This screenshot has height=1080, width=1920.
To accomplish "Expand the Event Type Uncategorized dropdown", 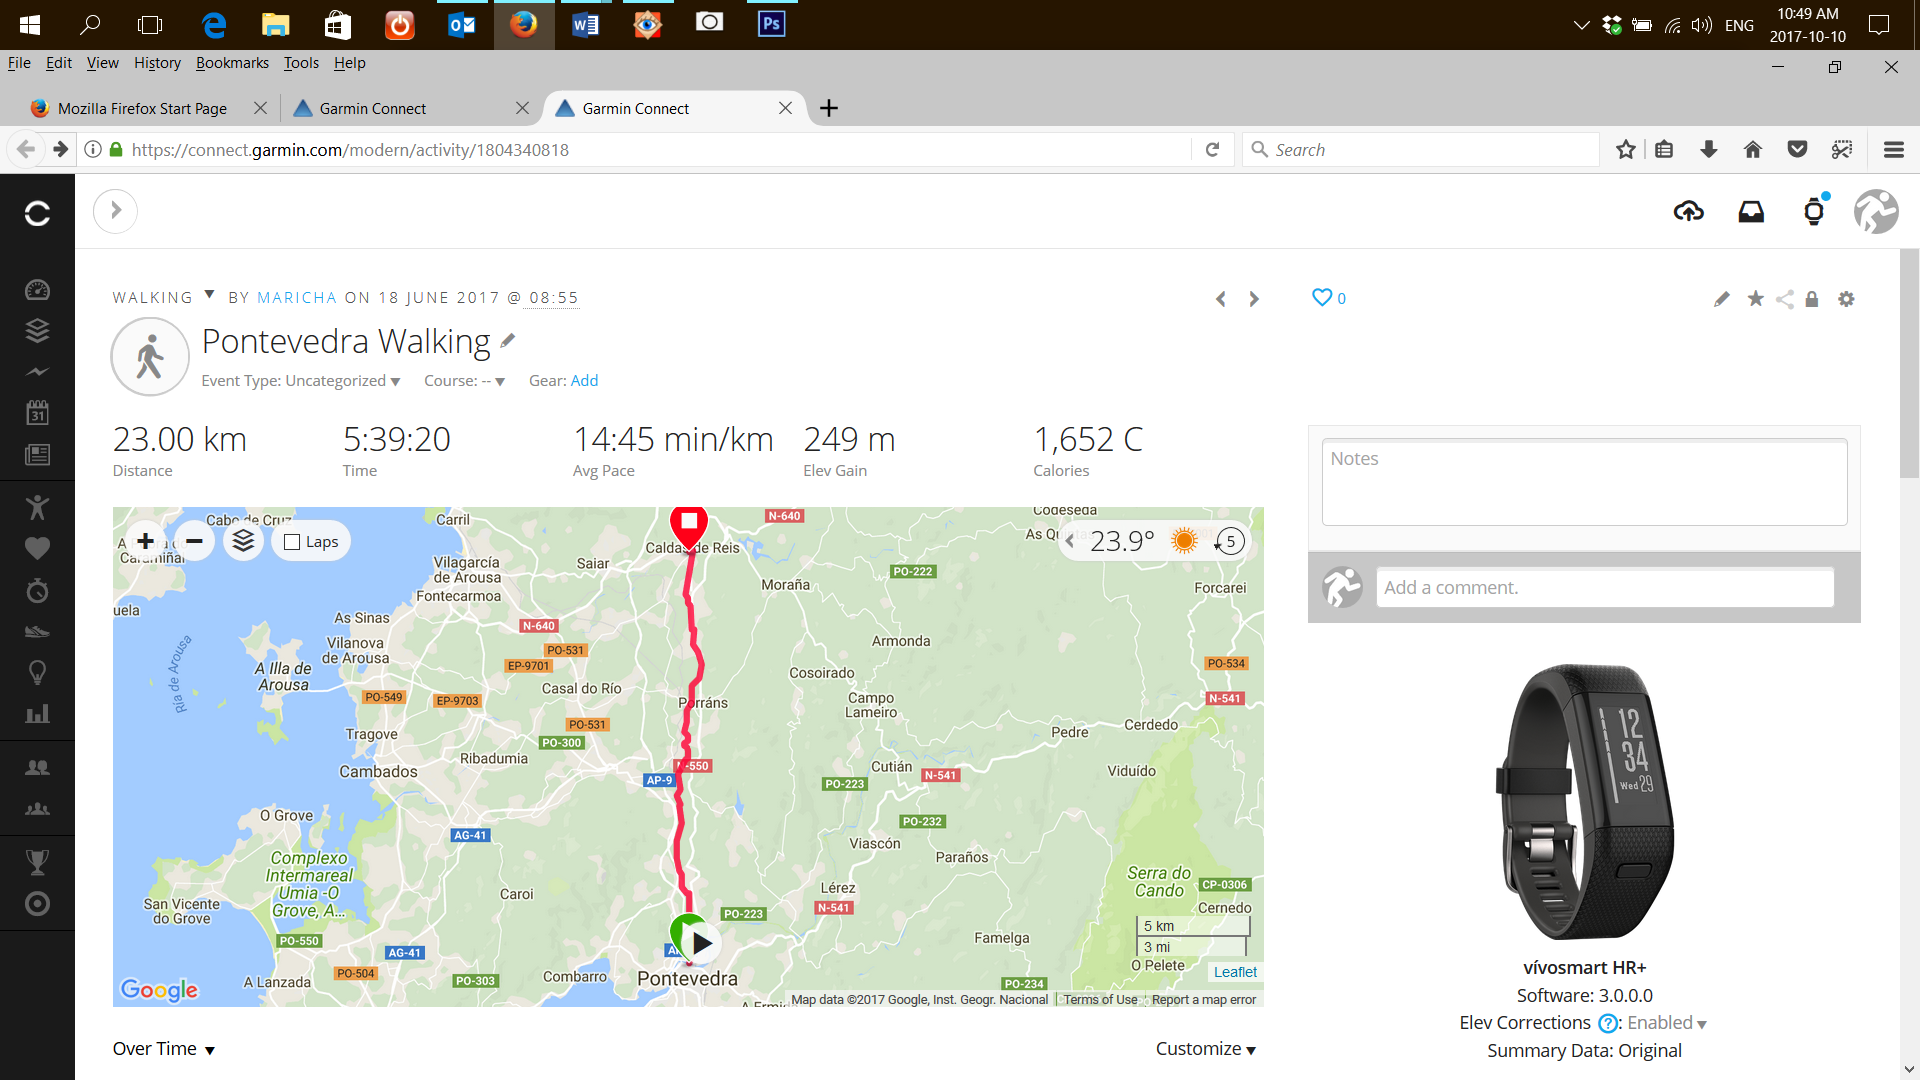I will tap(301, 381).
